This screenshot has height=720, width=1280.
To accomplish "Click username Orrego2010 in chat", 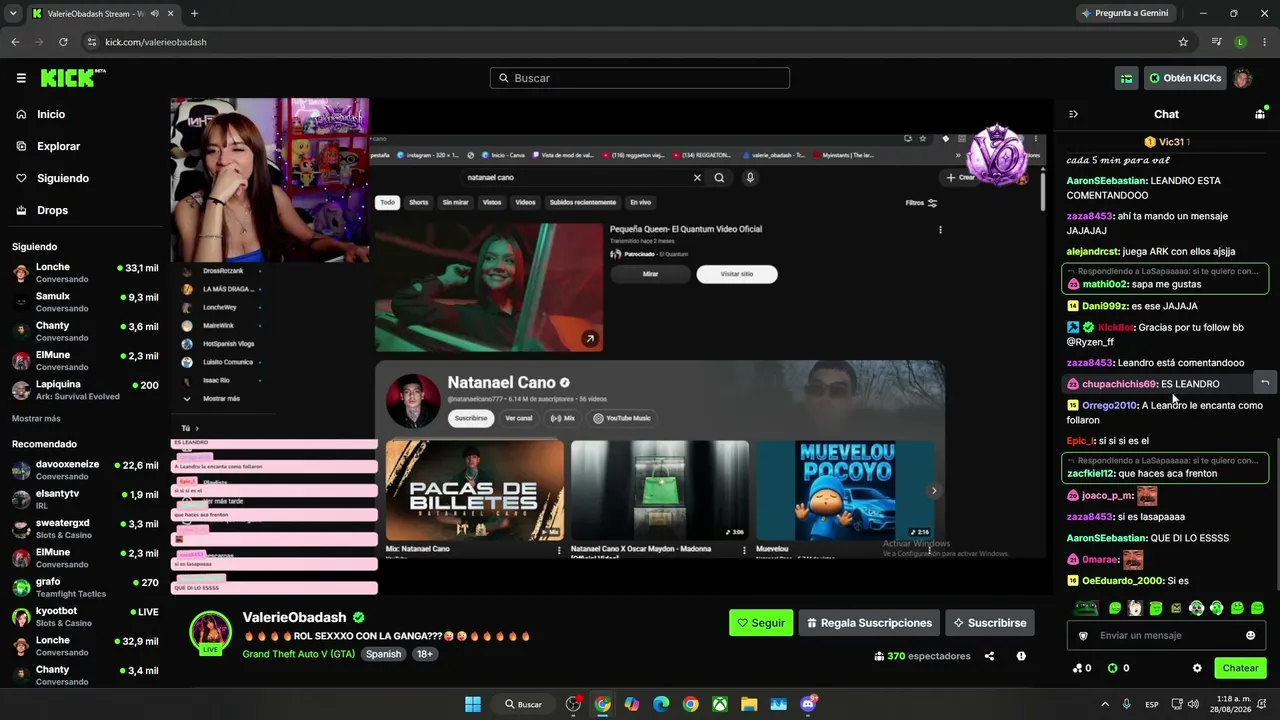I will [x=1109, y=405].
